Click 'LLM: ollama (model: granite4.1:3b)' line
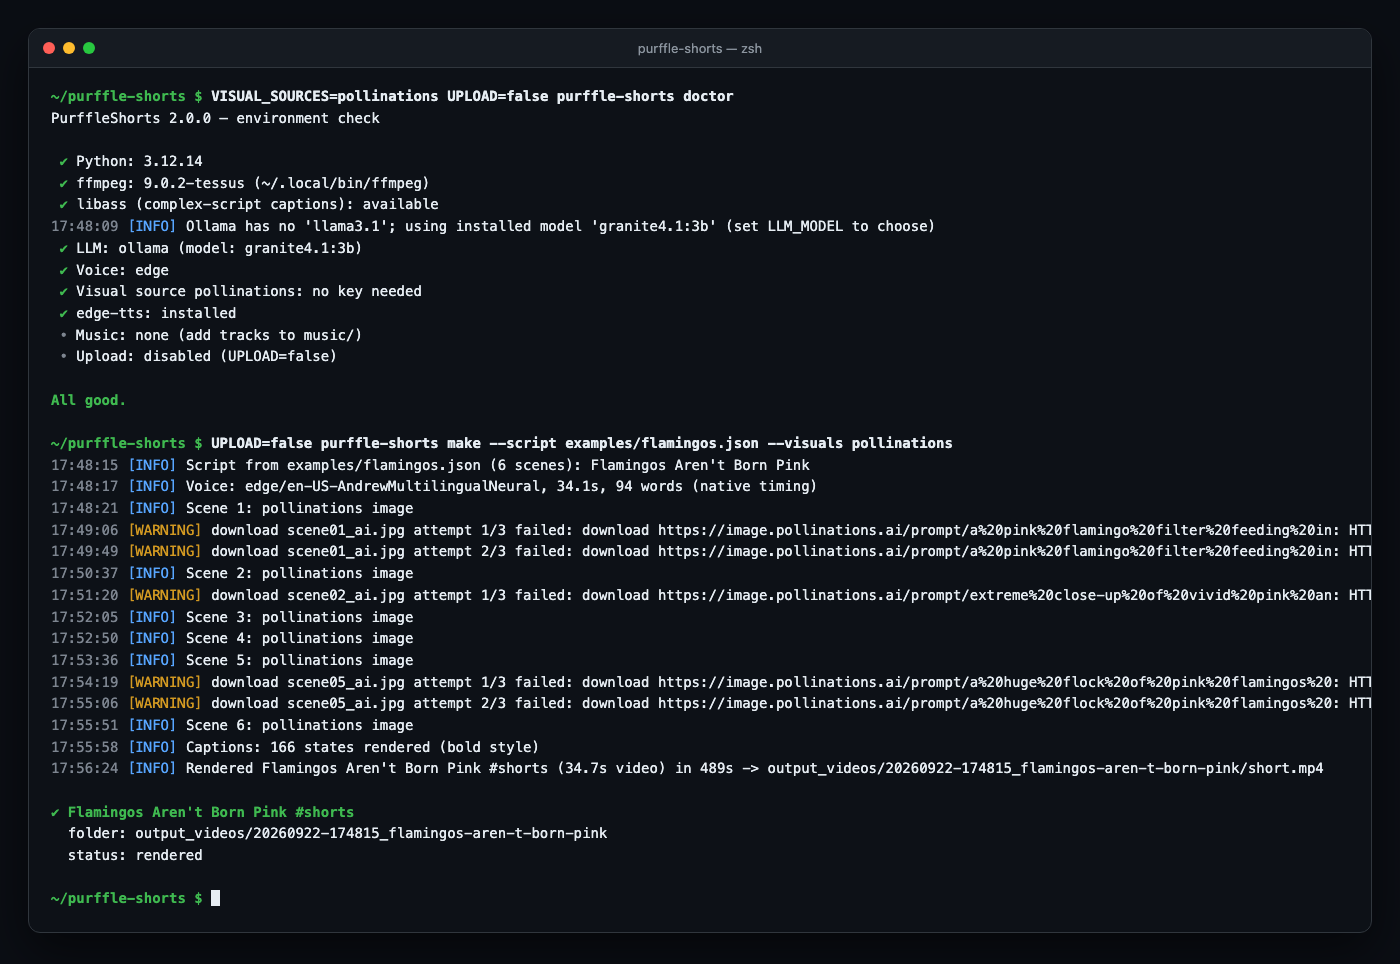Screen dimensions: 1400x964 [x=219, y=248]
